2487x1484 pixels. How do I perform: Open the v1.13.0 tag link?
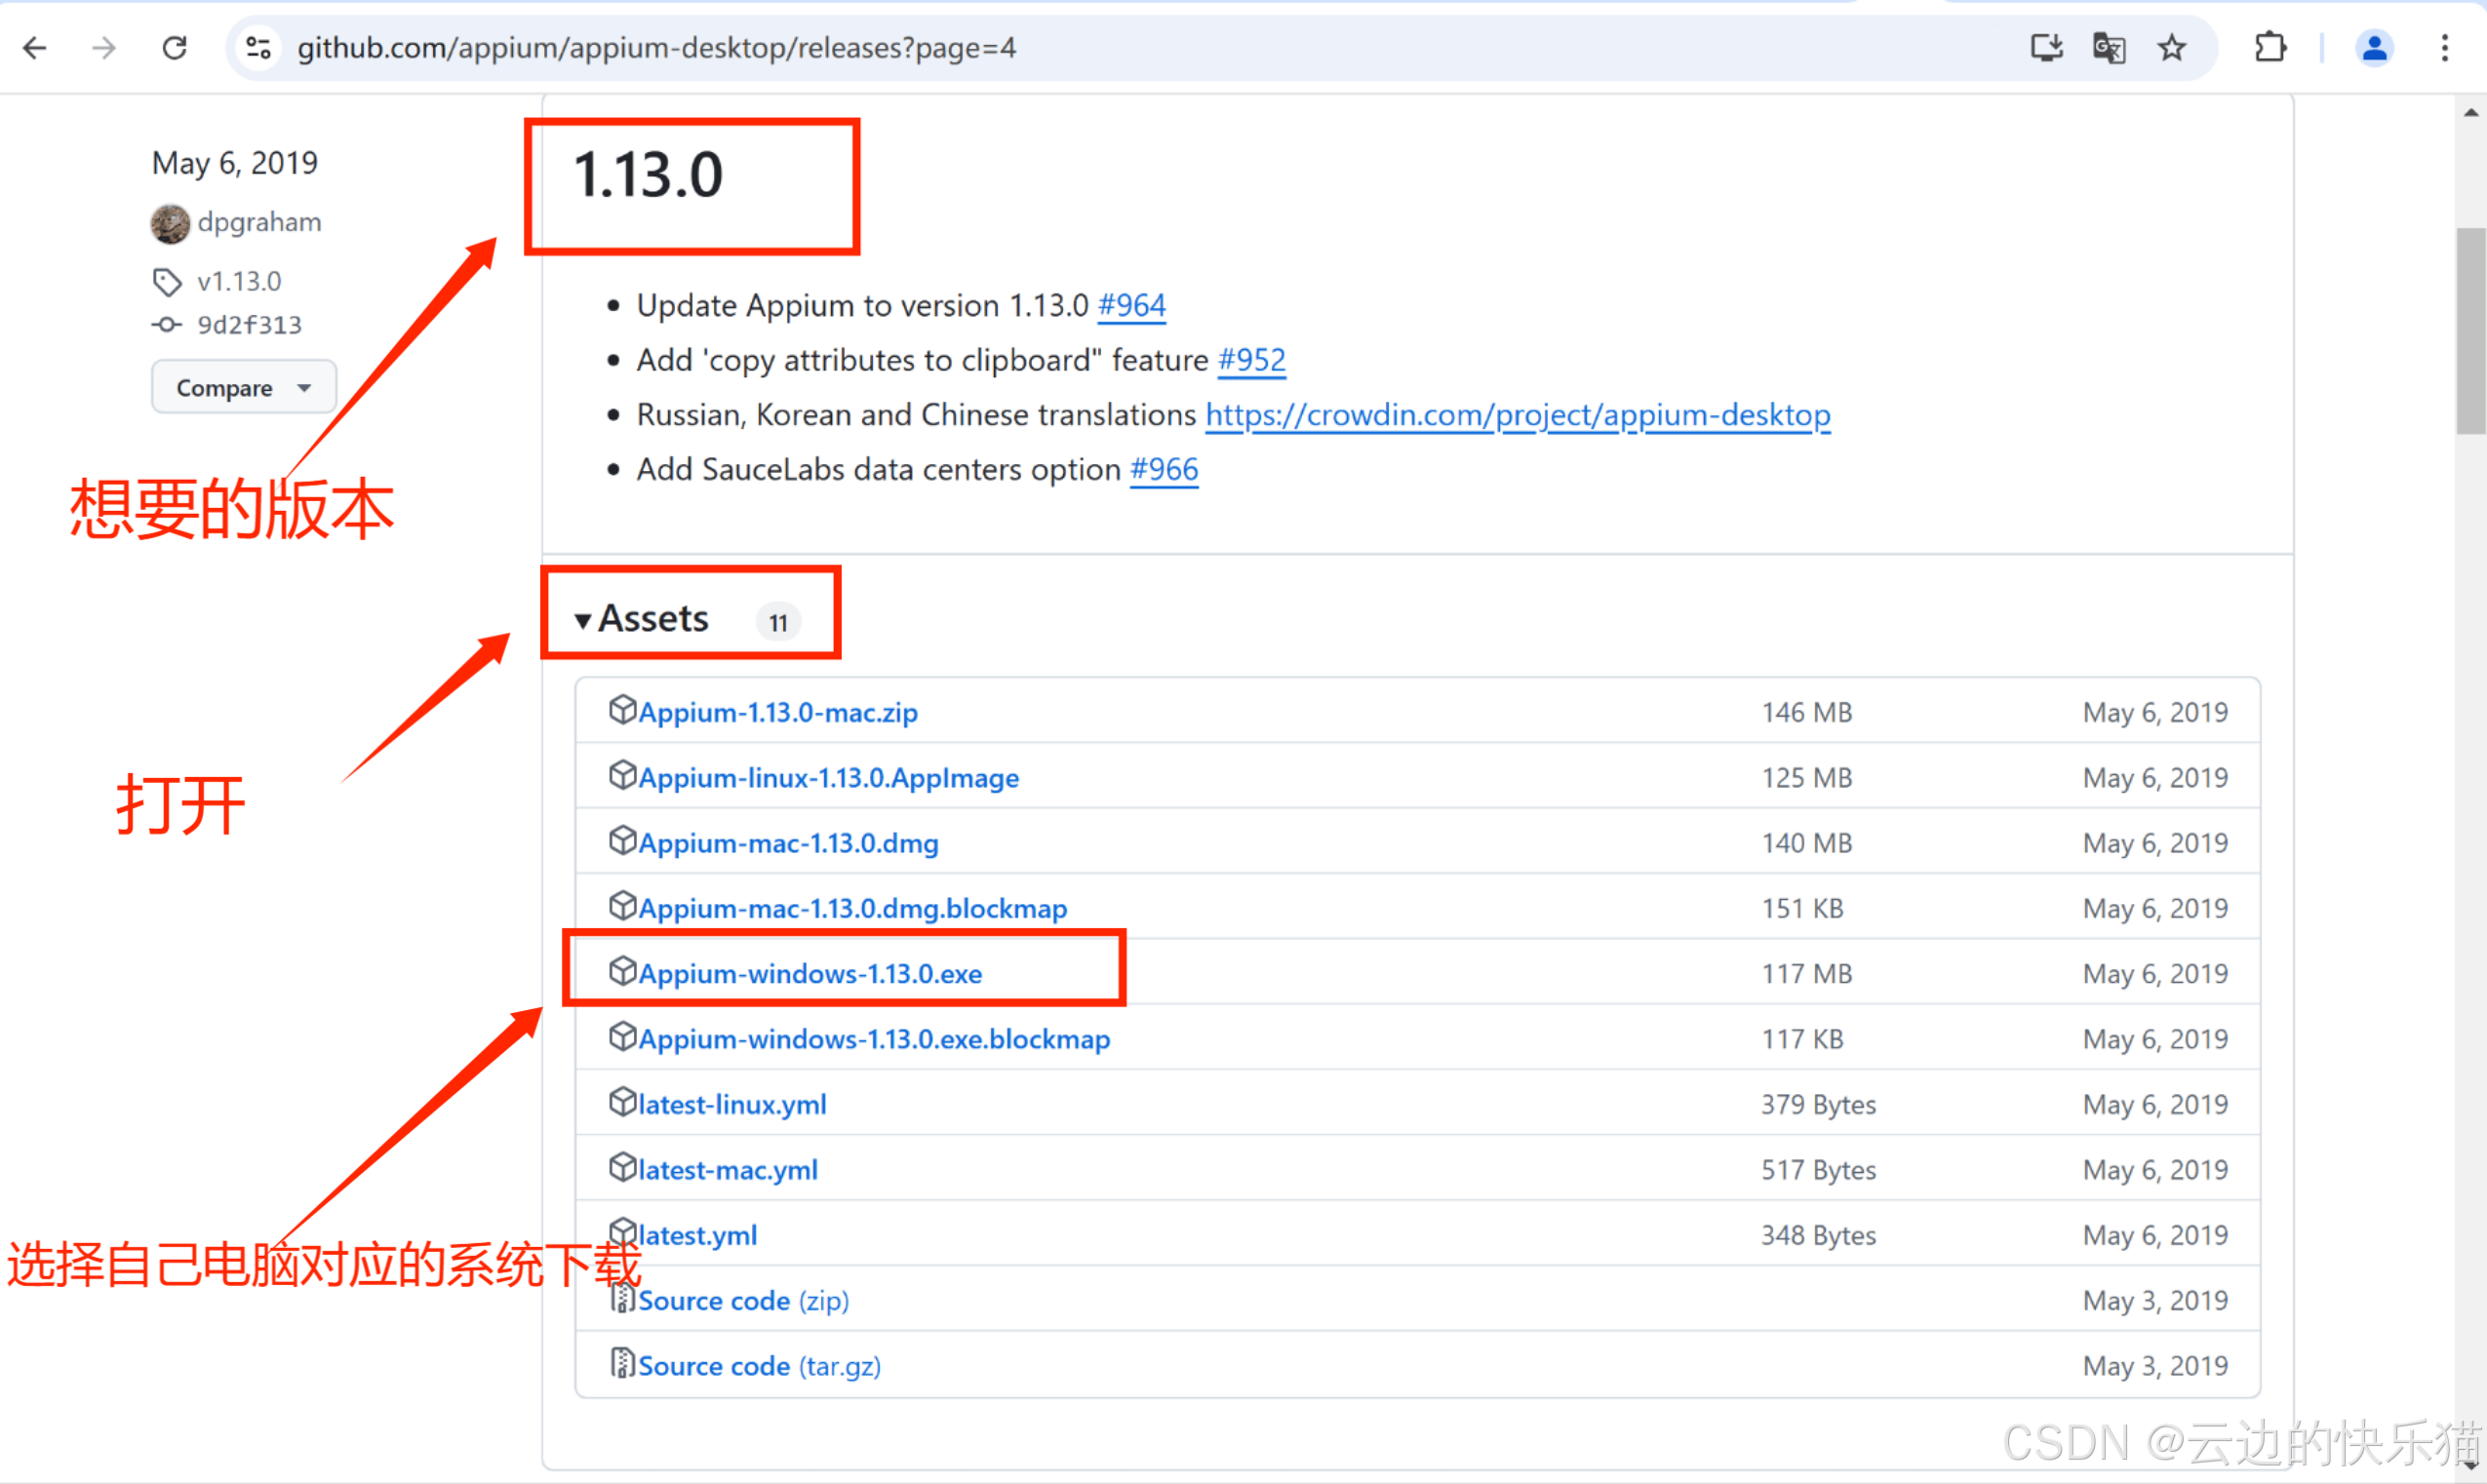(x=239, y=282)
